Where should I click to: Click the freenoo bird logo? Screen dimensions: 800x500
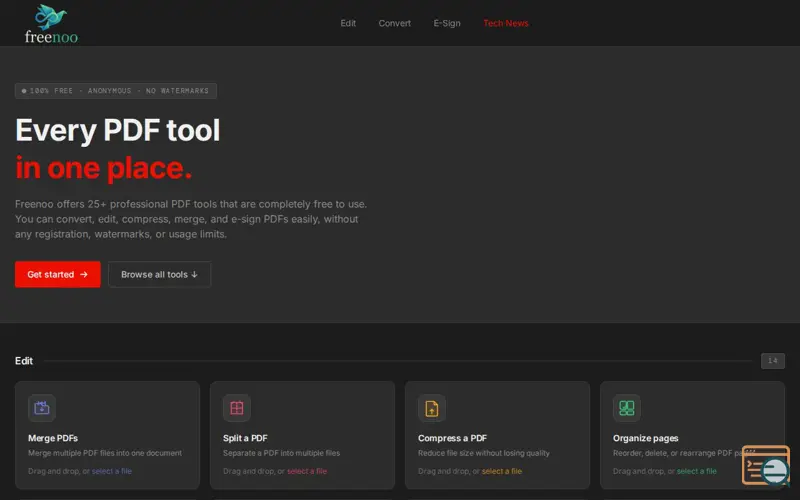click(51, 23)
